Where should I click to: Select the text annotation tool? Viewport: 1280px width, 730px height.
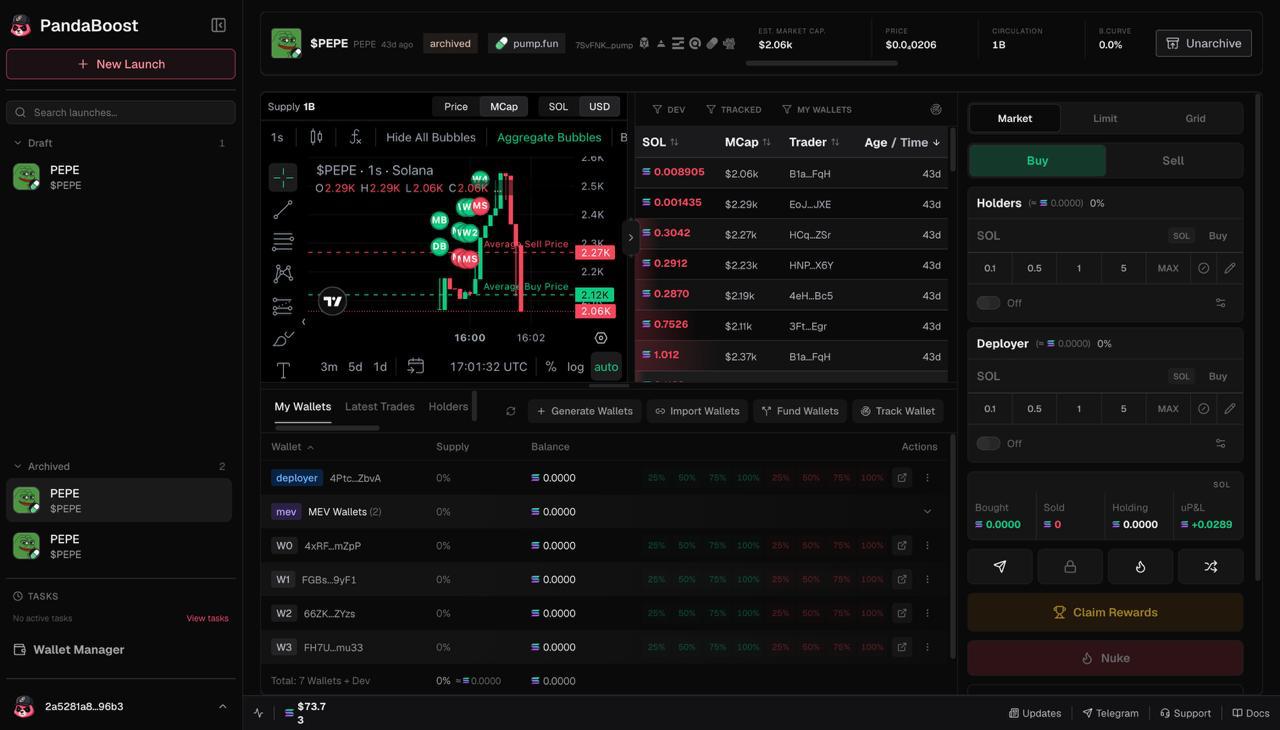tap(283, 370)
